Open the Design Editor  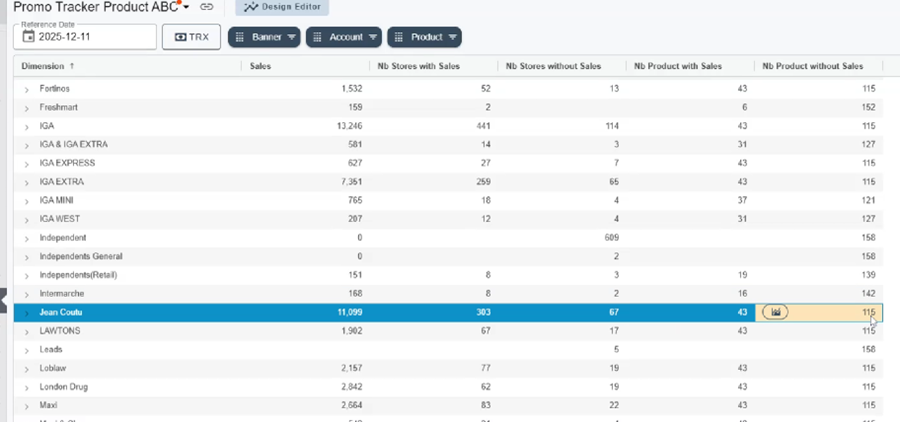tap(282, 7)
